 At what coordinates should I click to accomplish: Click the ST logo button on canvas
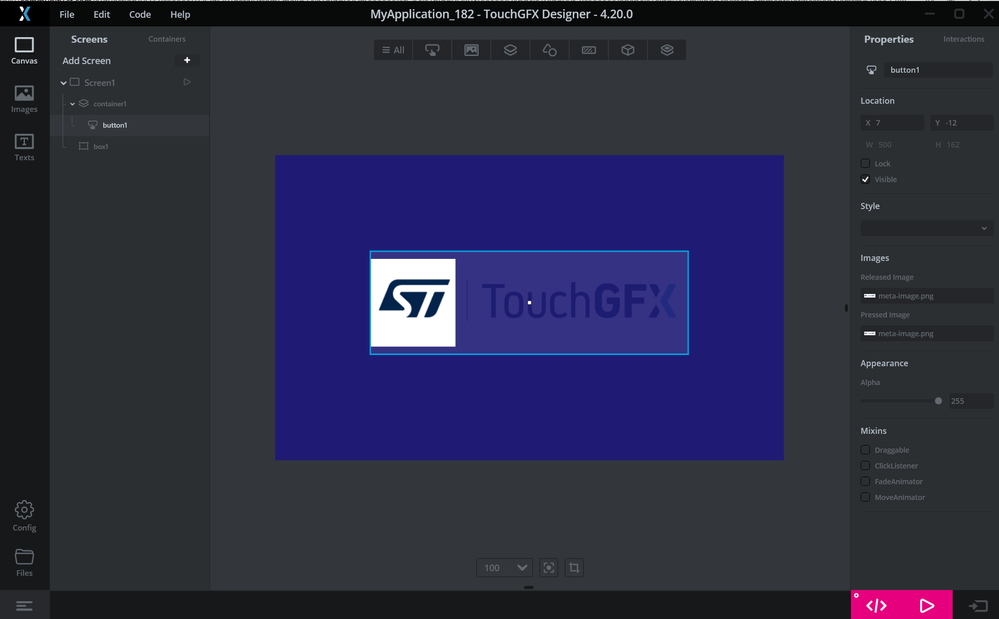click(x=529, y=302)
